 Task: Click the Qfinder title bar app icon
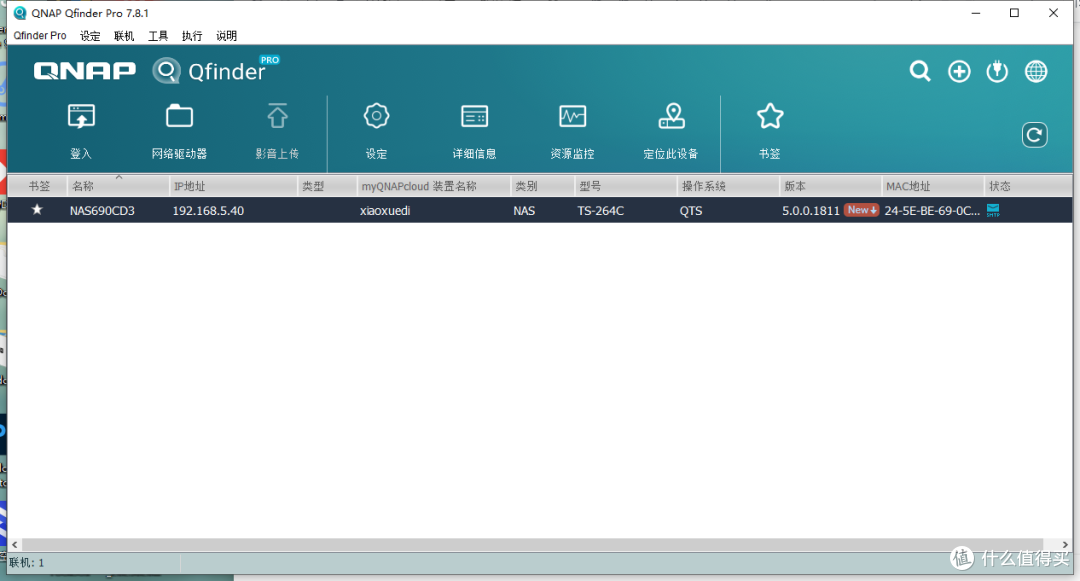coord(20,13)
